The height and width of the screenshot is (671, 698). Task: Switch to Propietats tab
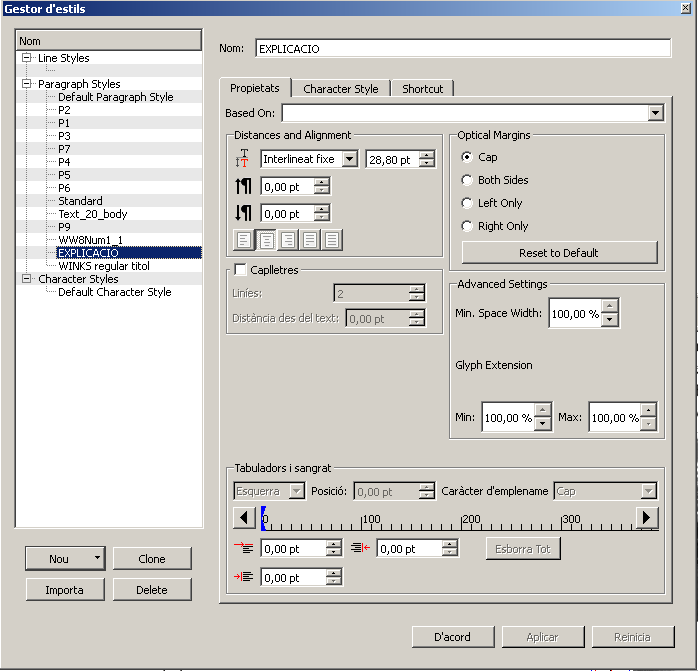pyautogui.click(x=255, y=88)
